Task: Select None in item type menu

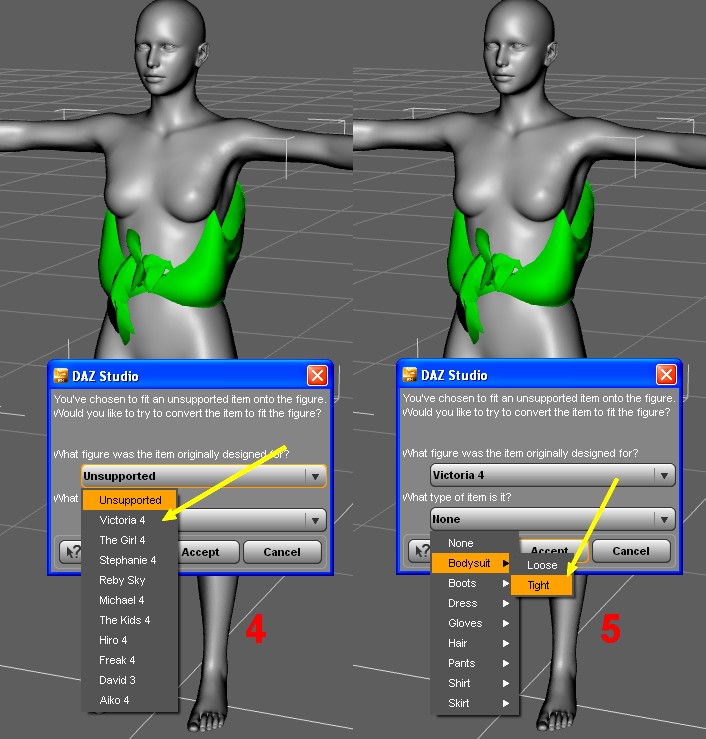Action: [475, 543]
